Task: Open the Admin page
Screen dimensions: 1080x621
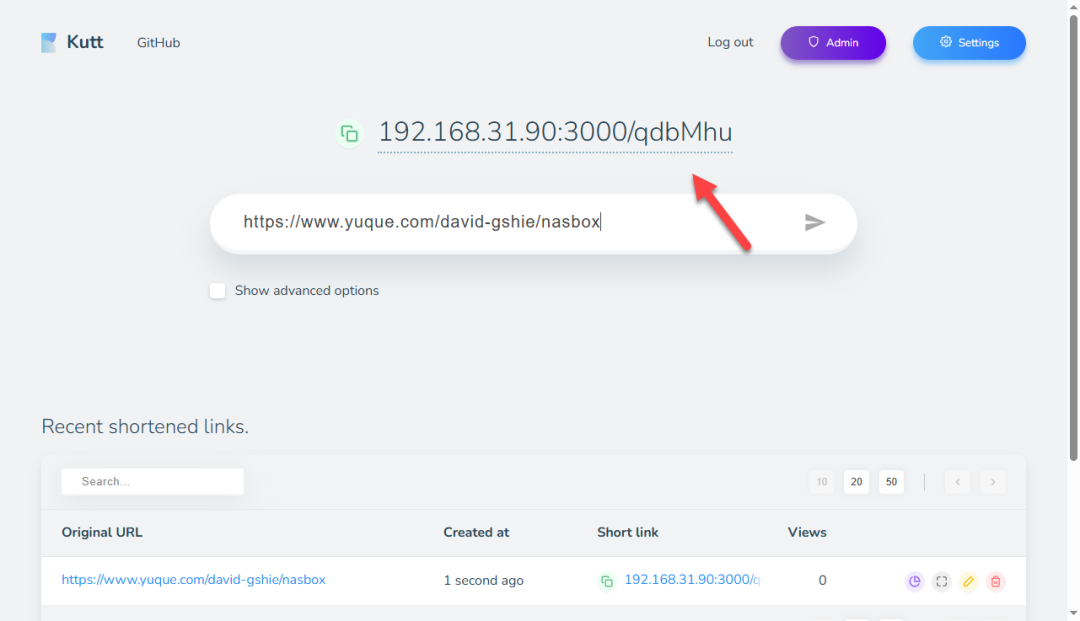Action: 833,43
